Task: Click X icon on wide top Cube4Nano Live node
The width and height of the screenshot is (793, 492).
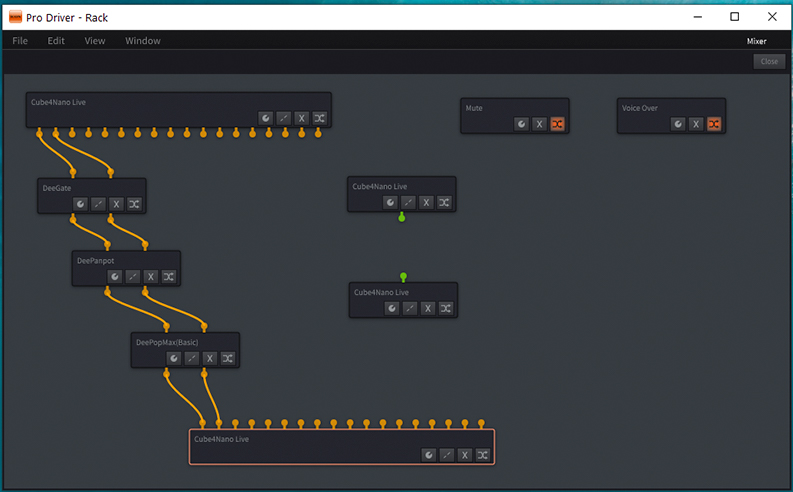Action: 301,119
